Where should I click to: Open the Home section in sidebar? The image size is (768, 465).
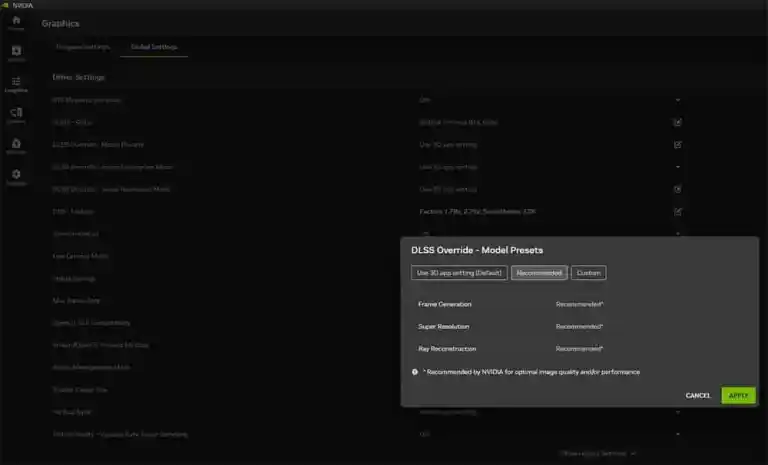pos(16,22)
